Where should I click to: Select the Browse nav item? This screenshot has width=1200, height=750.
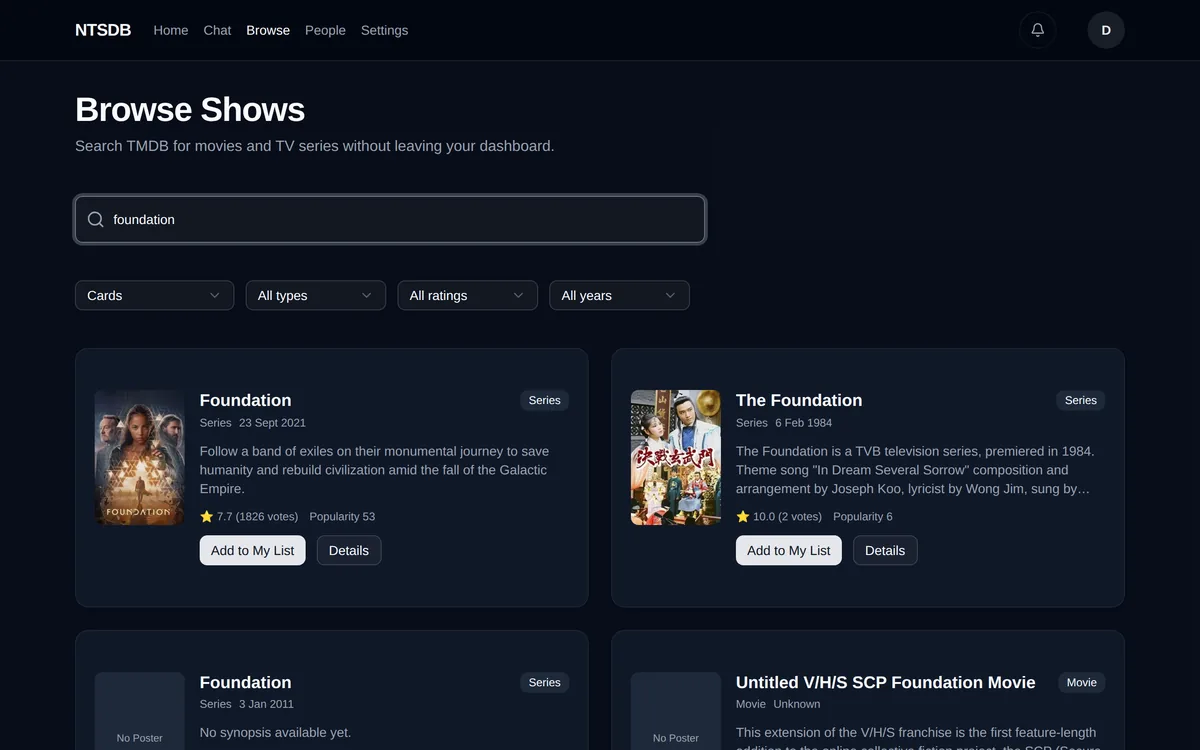click(268, 30)
